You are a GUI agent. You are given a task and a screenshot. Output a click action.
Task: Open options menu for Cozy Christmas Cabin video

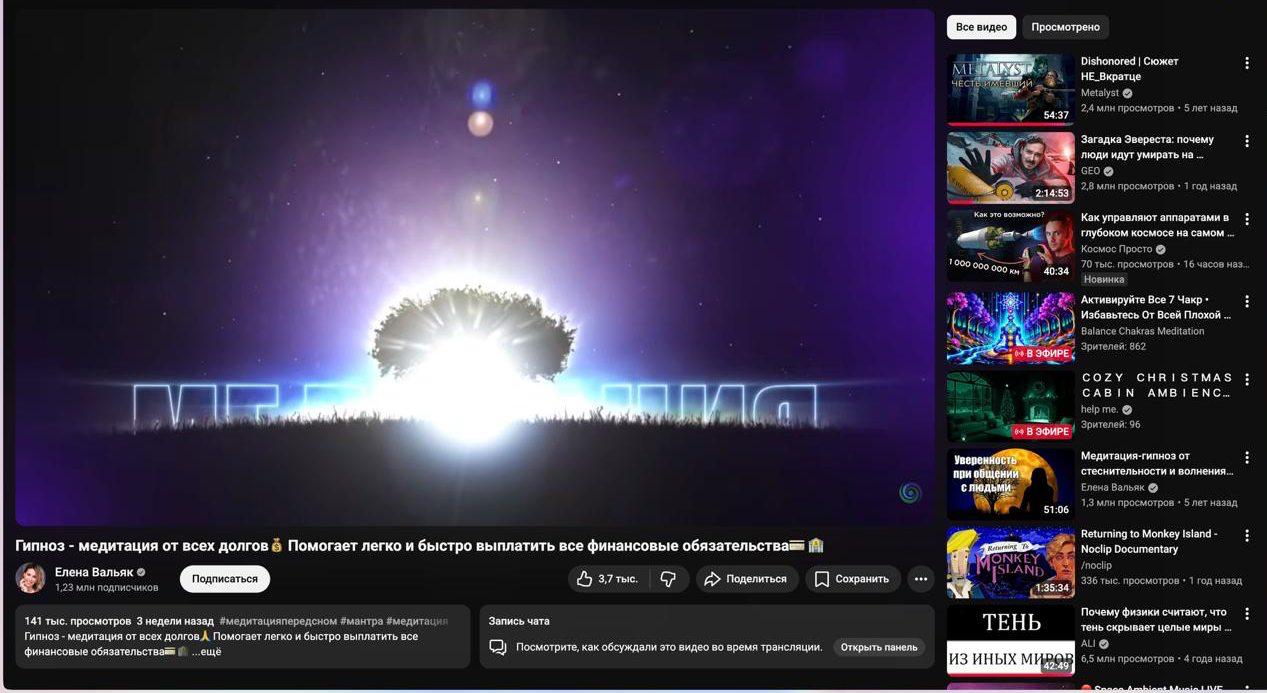(x=1247, y=379)
